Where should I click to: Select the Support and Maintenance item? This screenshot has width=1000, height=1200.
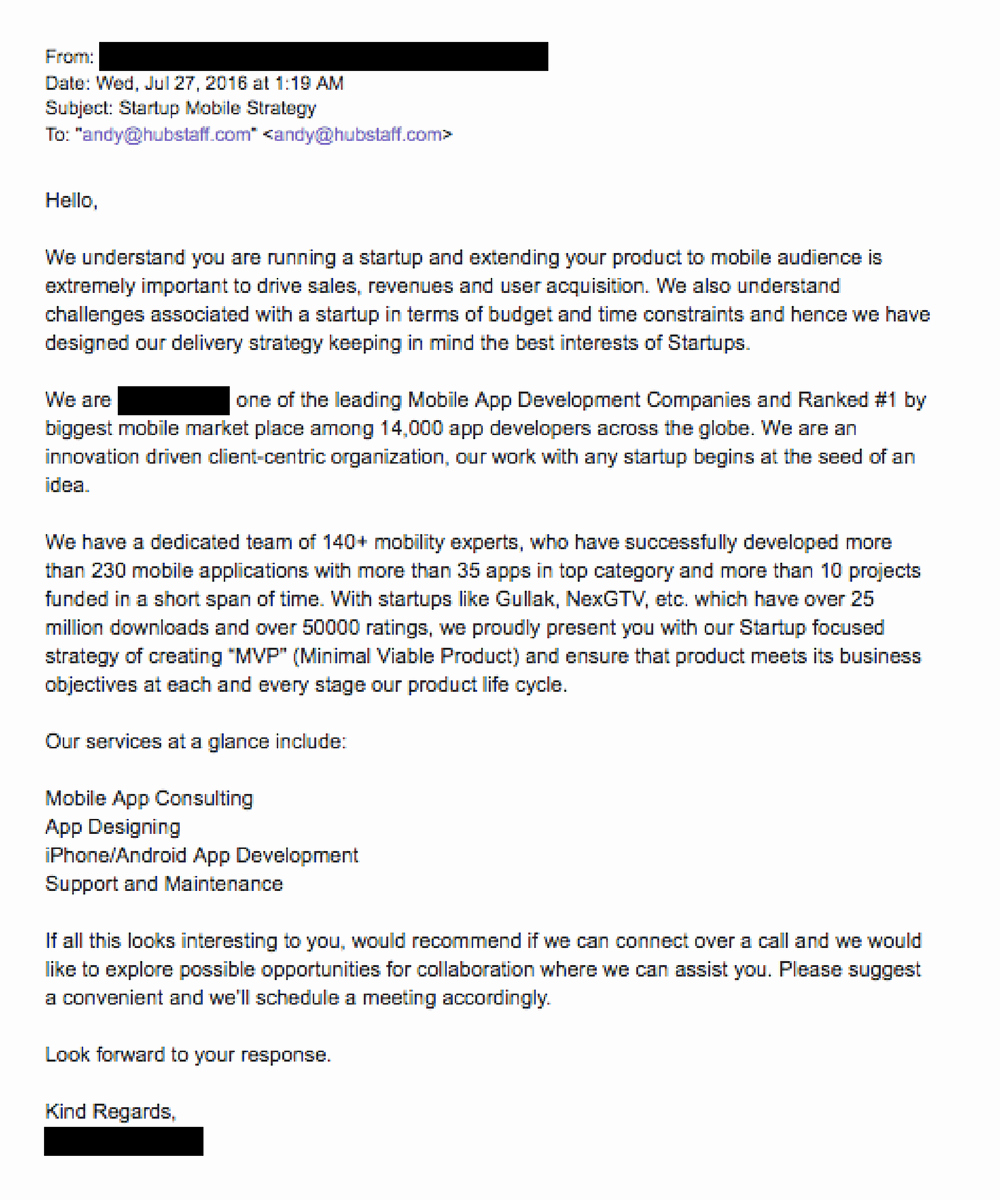(164, 884)
